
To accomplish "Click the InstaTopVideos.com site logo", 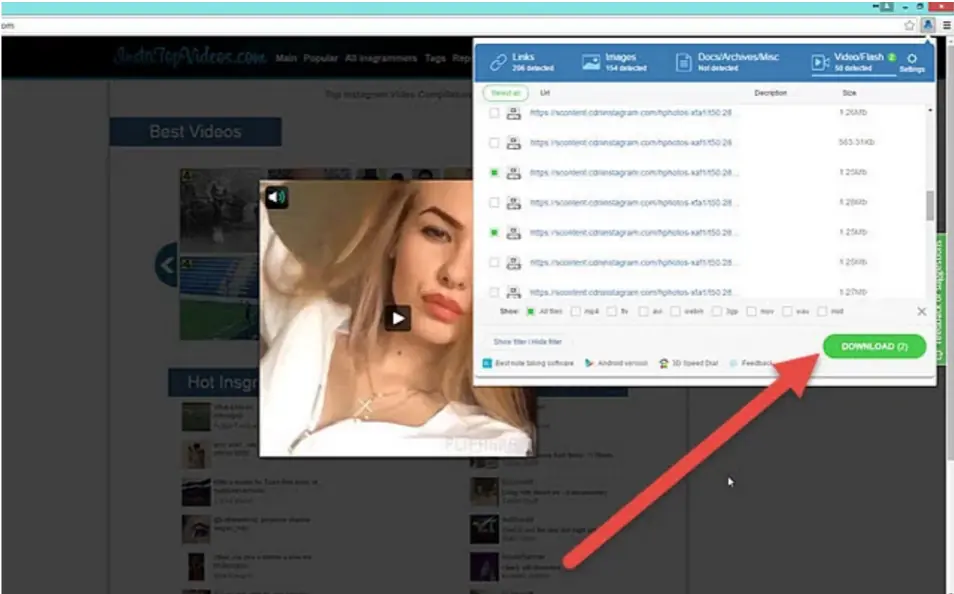I will pyautogui.click(x=190, y=57).
